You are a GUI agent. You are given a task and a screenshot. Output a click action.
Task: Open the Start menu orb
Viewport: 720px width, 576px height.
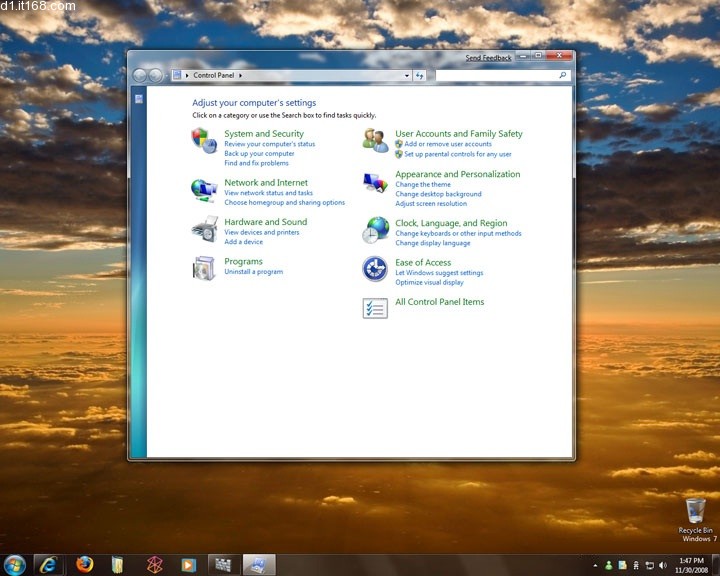[15, 565]
